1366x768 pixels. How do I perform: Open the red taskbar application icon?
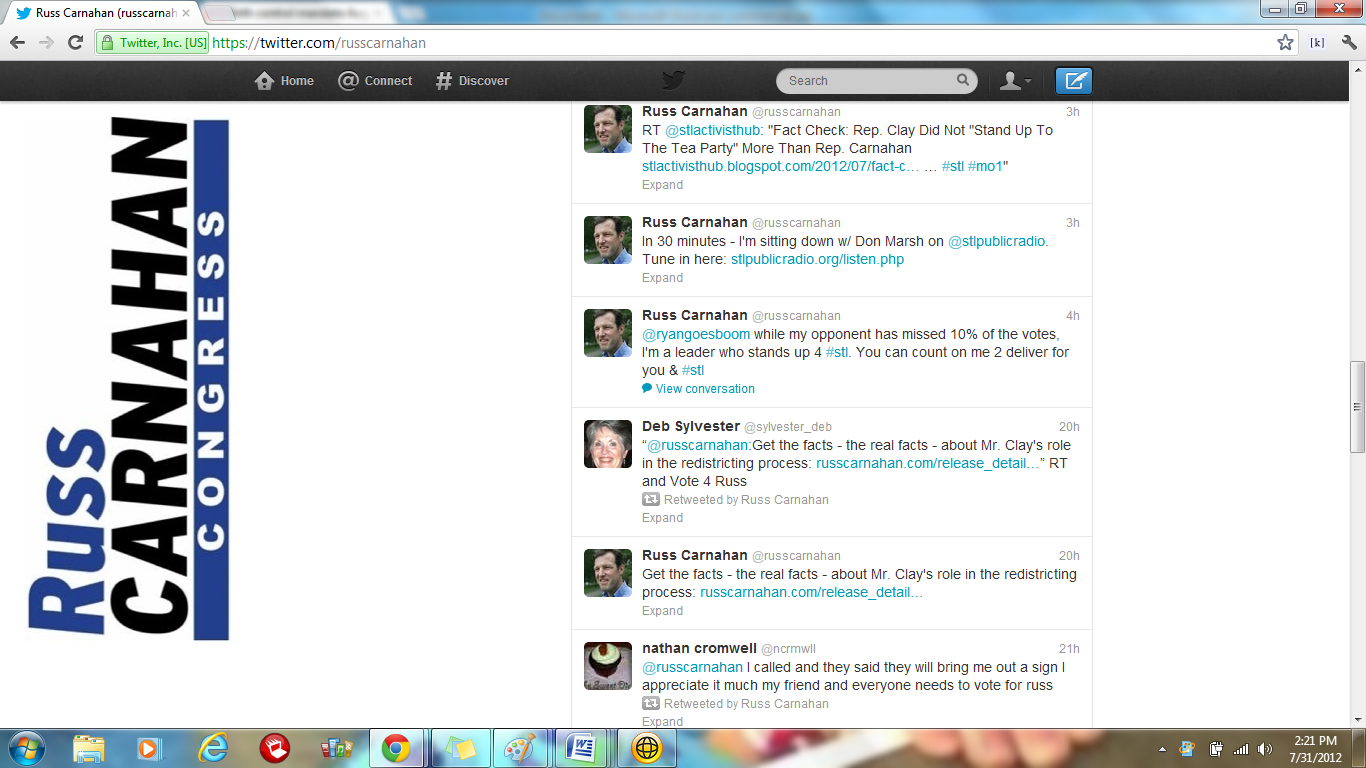point(274,748)
